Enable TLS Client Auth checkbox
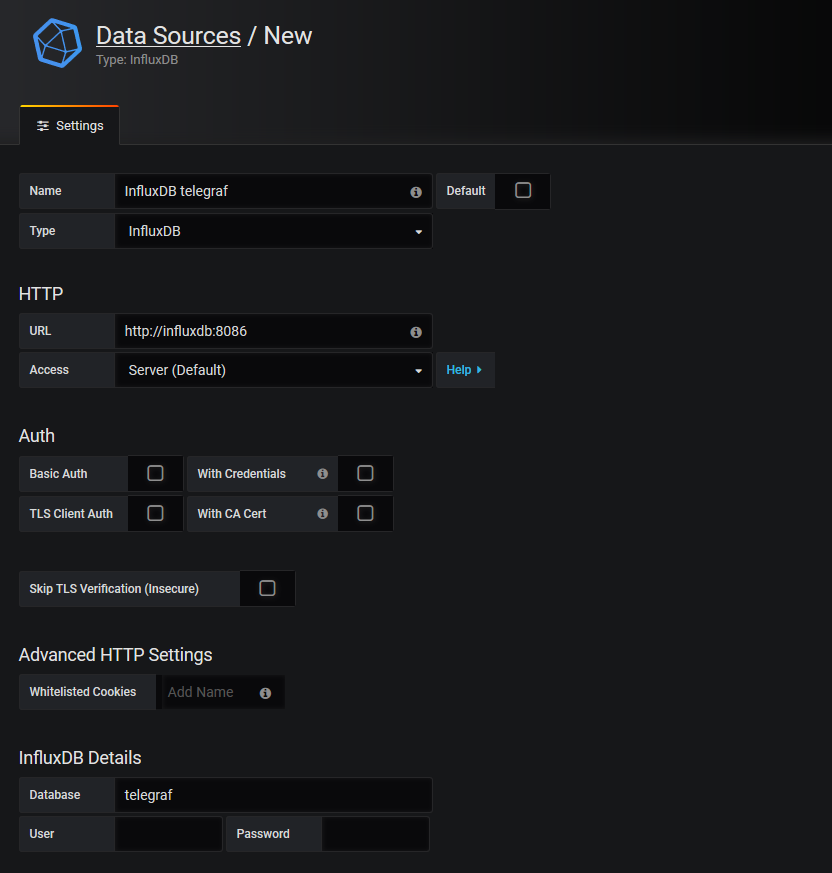 [155, 513]
